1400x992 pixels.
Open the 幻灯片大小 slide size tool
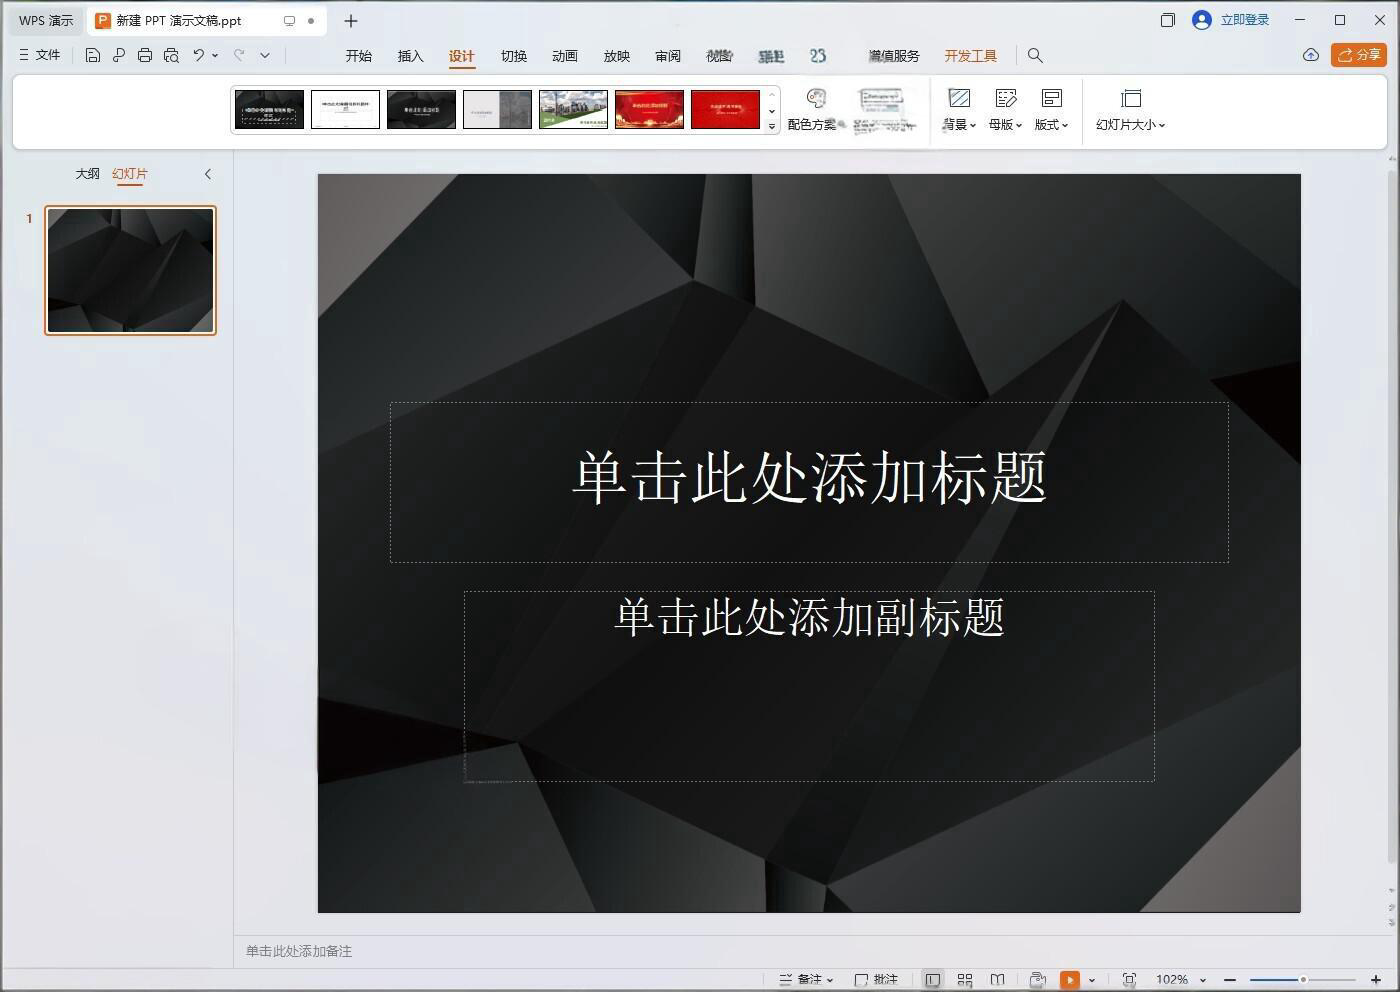coord(1129,108)
